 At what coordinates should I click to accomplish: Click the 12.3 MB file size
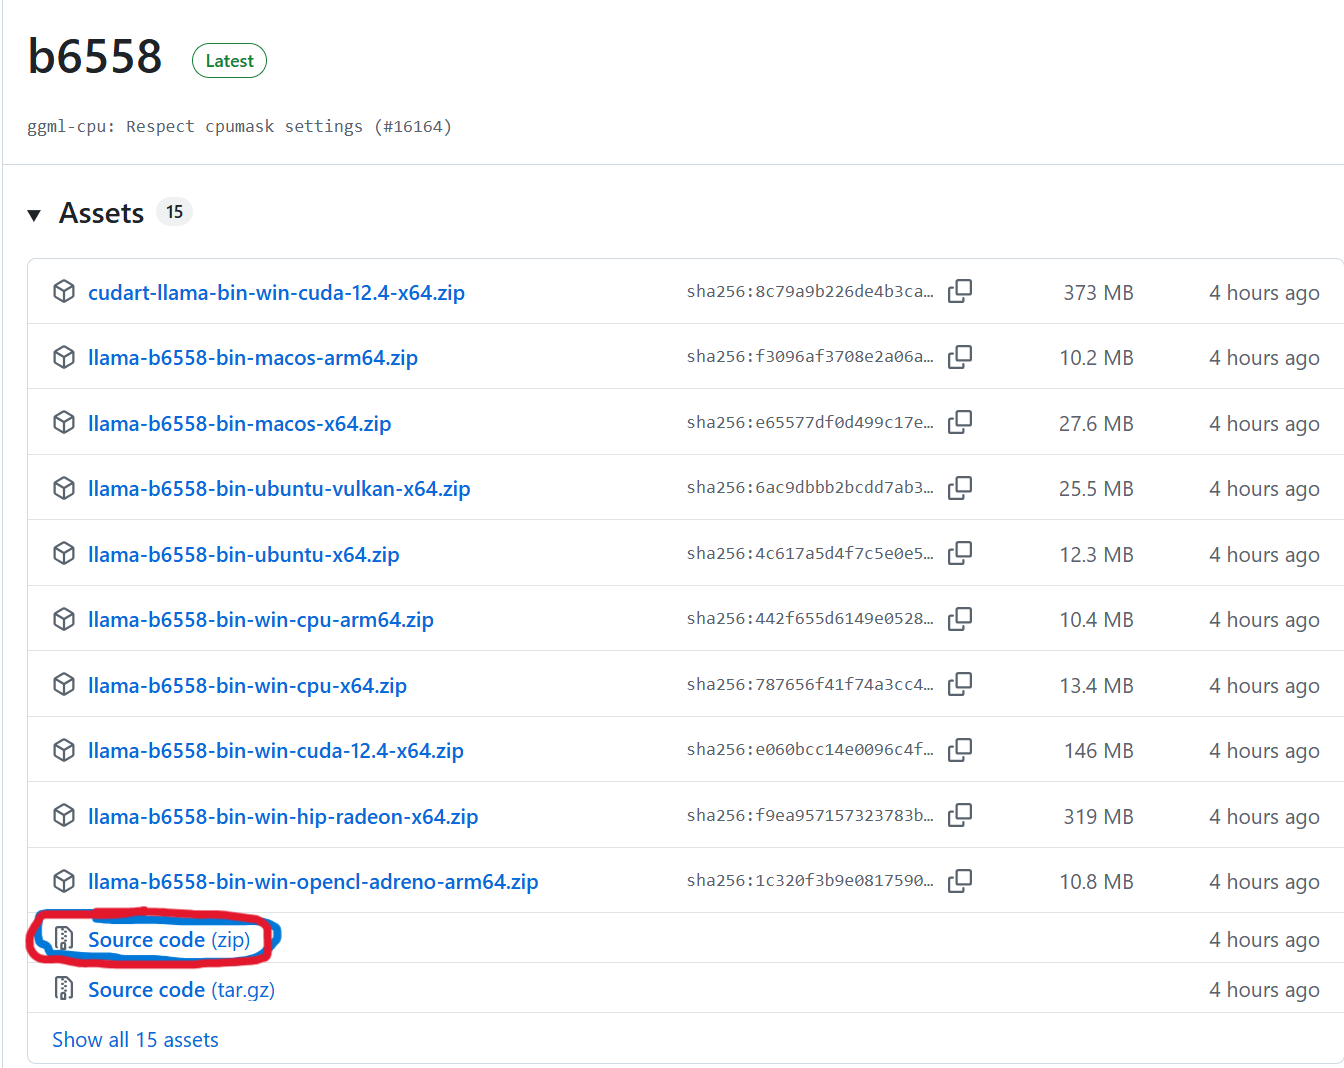(x=1096, y=555)
